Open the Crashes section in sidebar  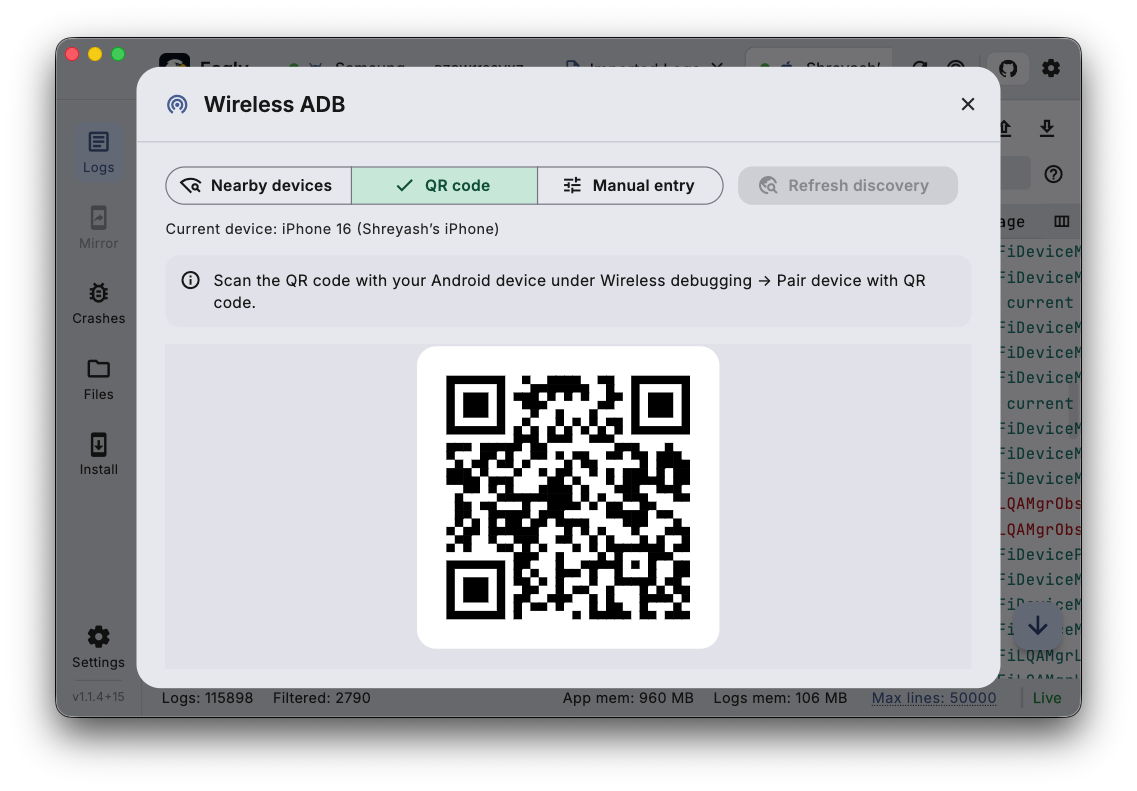click(x=98, y=303)
